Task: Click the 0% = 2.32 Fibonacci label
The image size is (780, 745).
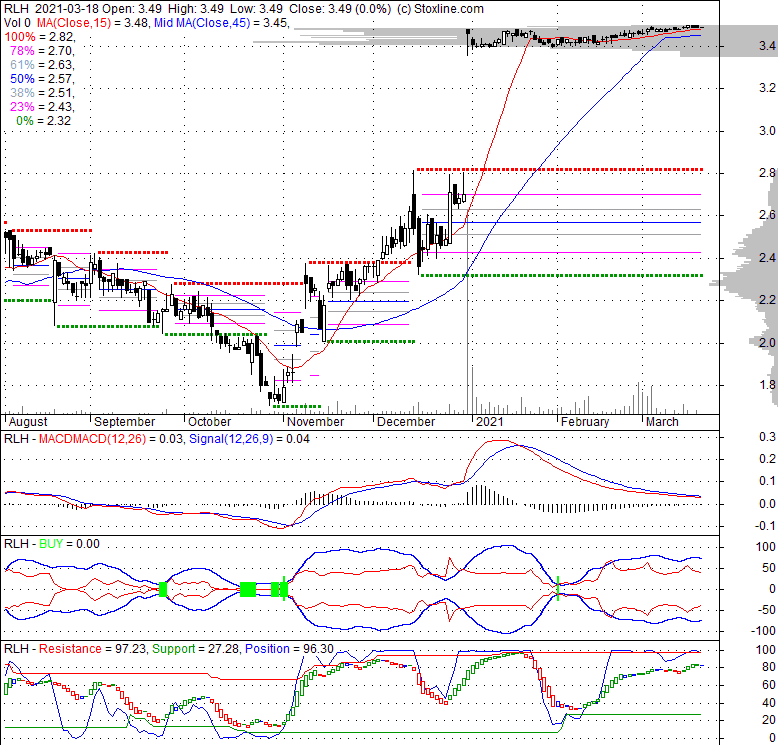Action: tap(44, 120)
